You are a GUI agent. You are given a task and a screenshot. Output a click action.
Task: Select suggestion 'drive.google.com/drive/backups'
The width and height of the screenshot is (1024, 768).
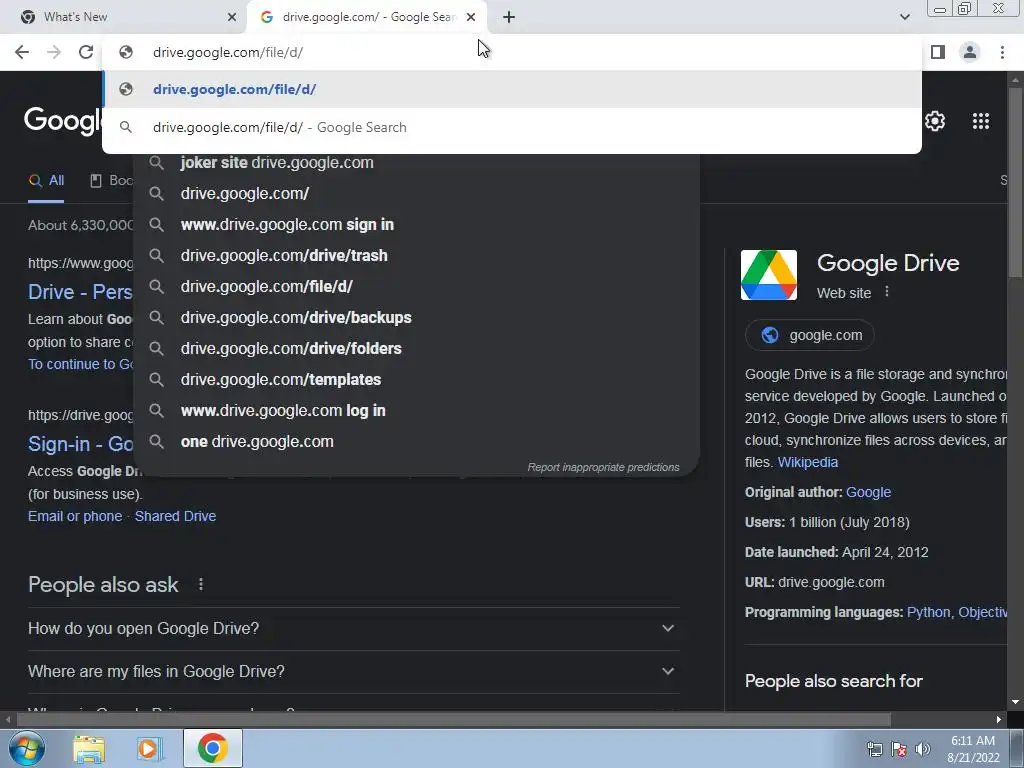(417, 317)
